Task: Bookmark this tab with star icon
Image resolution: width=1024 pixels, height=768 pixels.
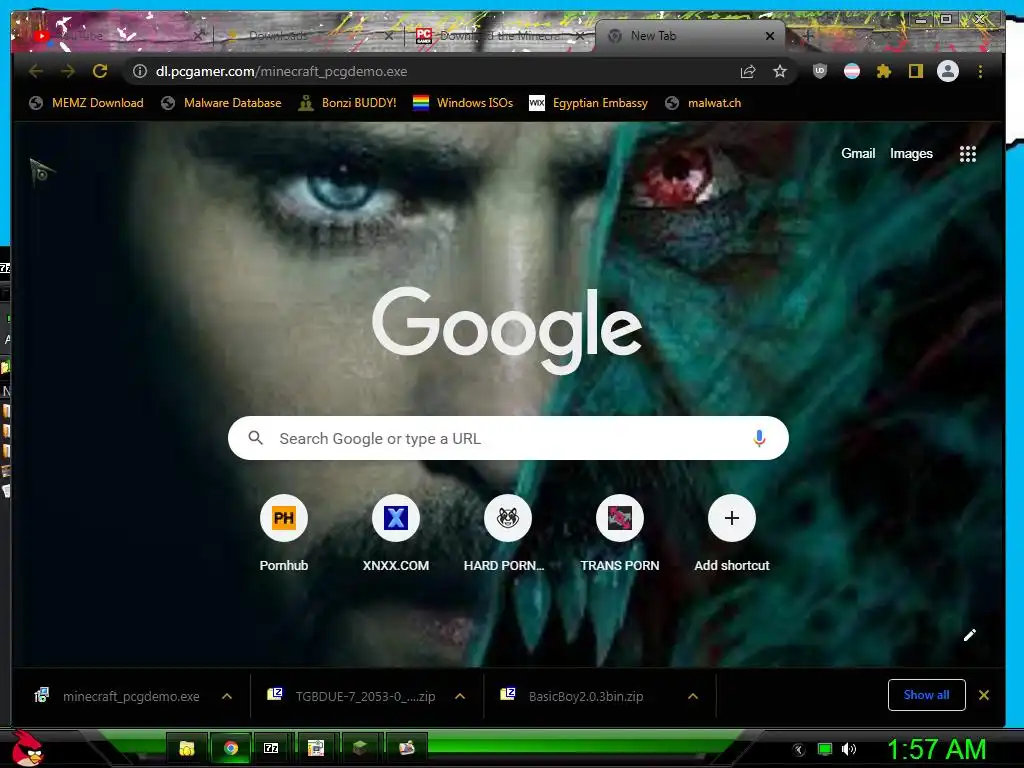Action: (x=780, y=71)
